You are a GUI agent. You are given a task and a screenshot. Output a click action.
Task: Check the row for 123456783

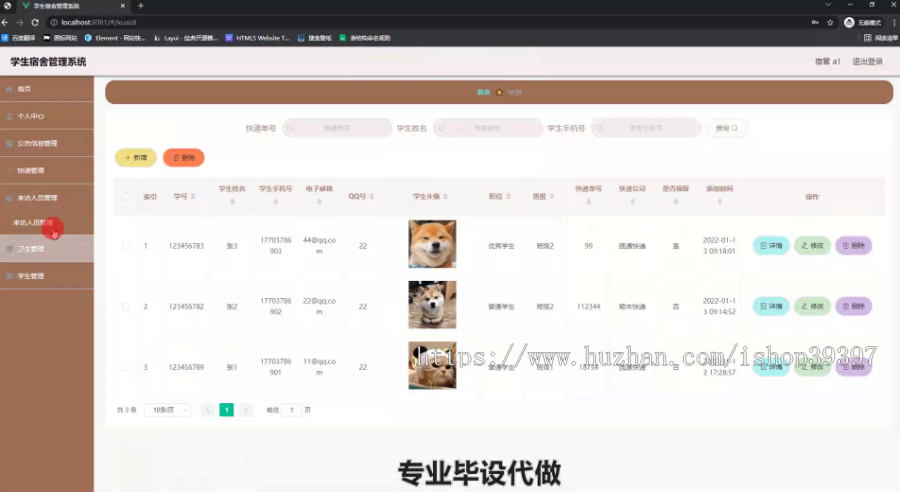pyautogui.click(x=126, y=246)
